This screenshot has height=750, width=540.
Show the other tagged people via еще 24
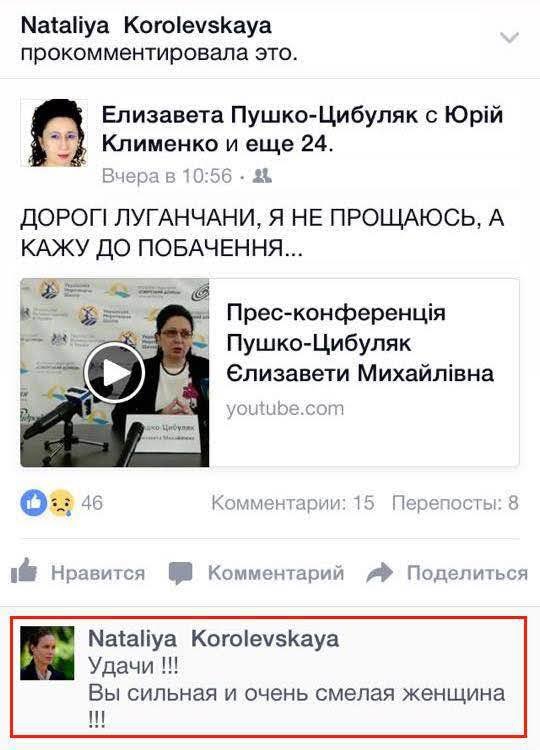tap(287, 143)
